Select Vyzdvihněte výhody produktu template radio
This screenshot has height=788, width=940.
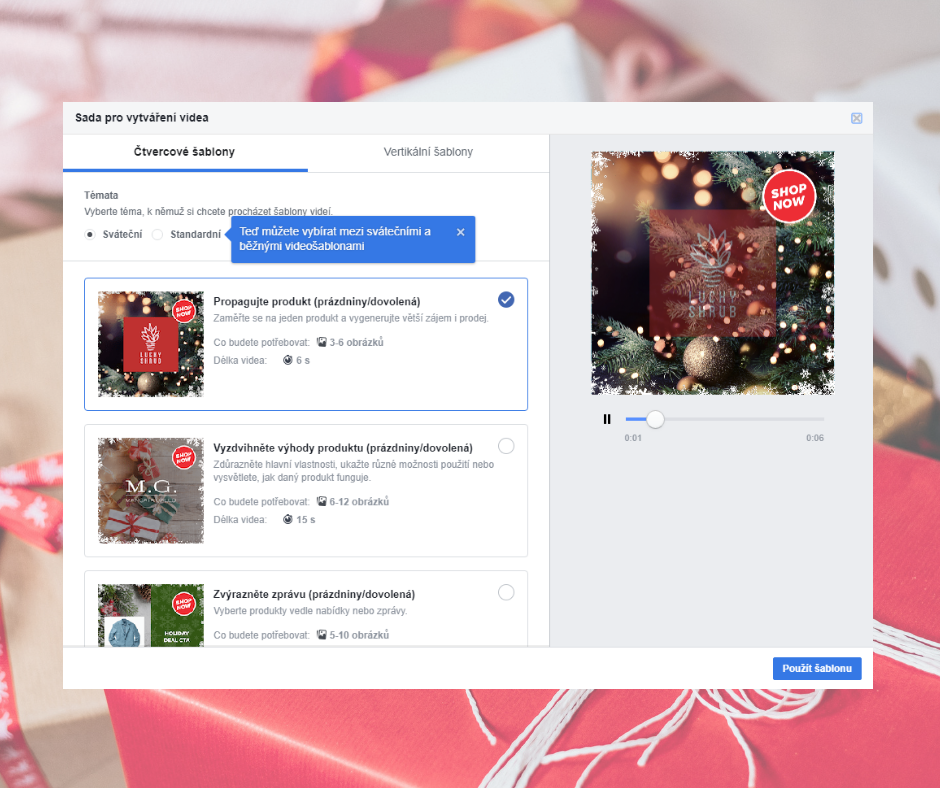[506, 446]
